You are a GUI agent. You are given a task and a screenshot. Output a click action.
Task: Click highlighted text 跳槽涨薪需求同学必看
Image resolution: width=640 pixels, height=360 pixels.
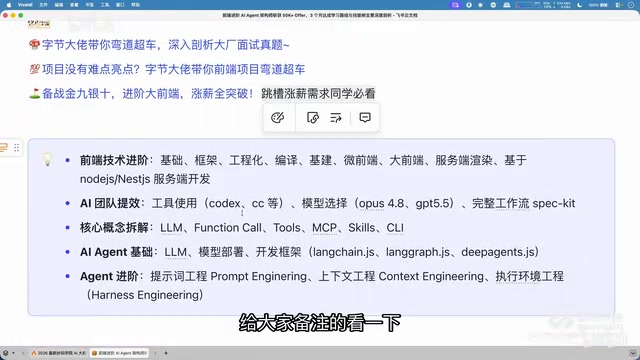[318, 94]
